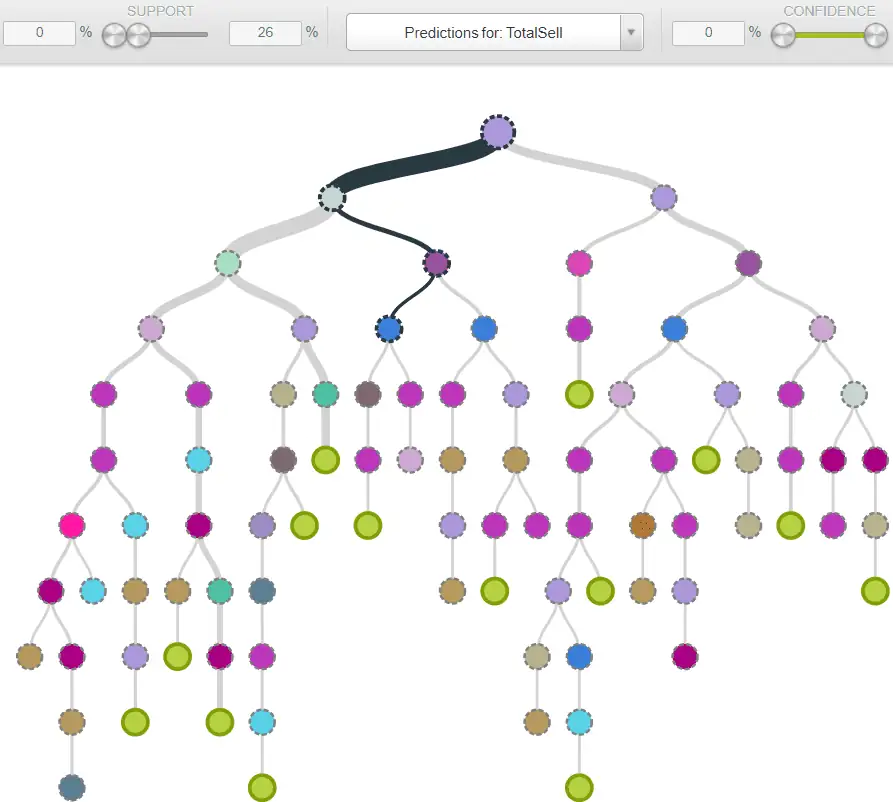Click the left handle of the Support slider
Viewport: 893px width, 802px height.
(113, 35)
